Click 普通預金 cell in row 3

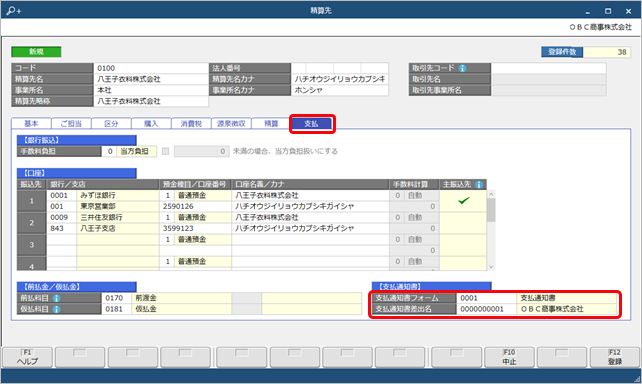(203, 239)
